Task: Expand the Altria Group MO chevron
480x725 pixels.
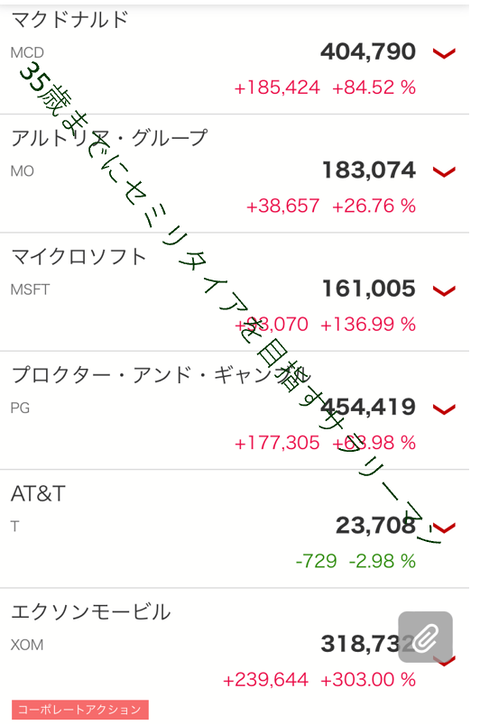Action: pyautogui.click(x=444, y=172)
